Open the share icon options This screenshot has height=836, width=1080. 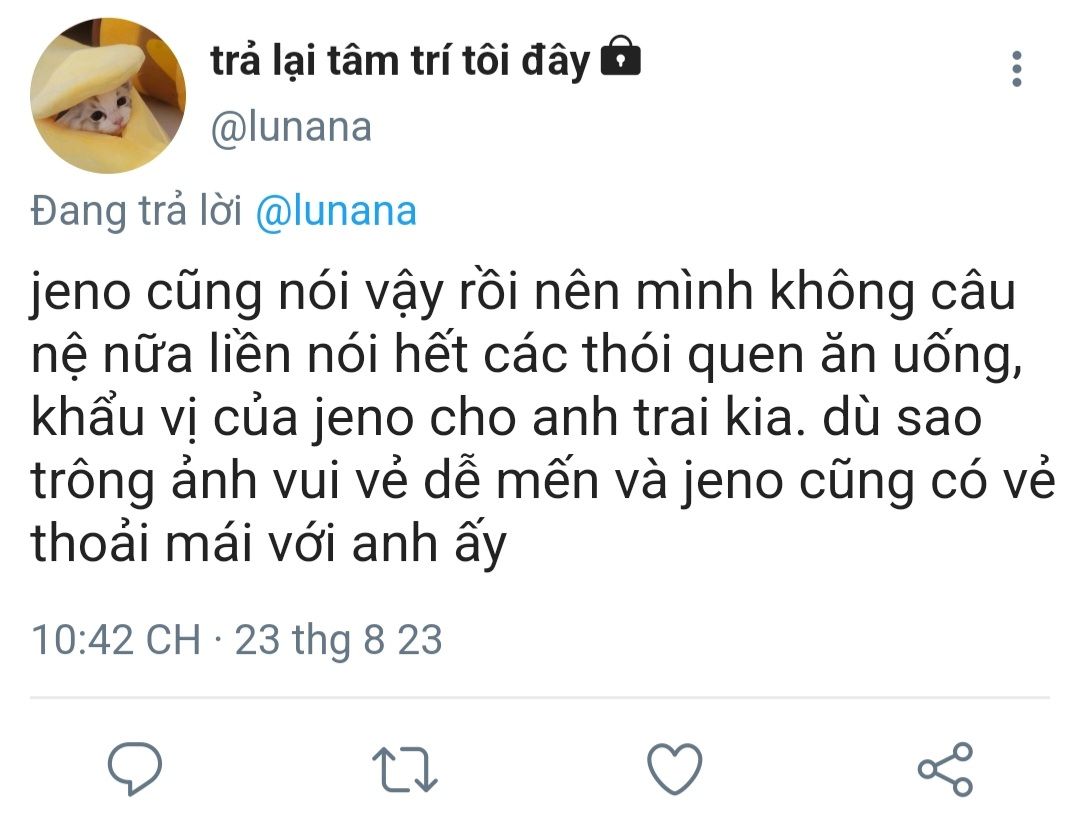[946, 769]
